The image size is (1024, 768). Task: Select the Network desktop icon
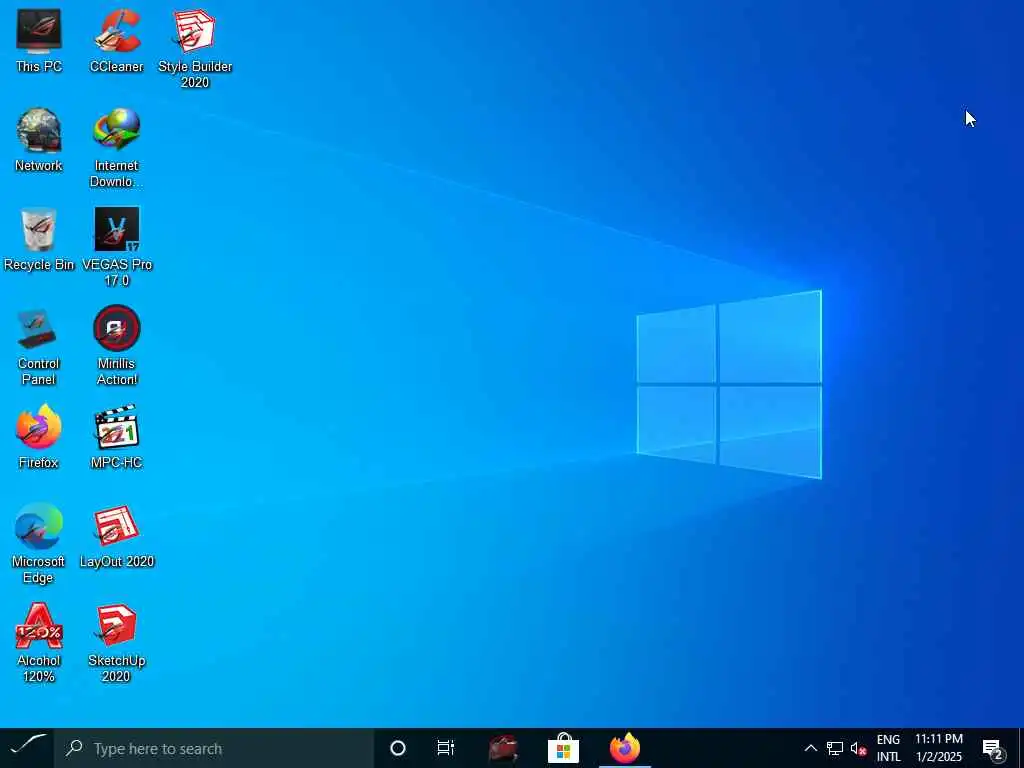point(39,140)
